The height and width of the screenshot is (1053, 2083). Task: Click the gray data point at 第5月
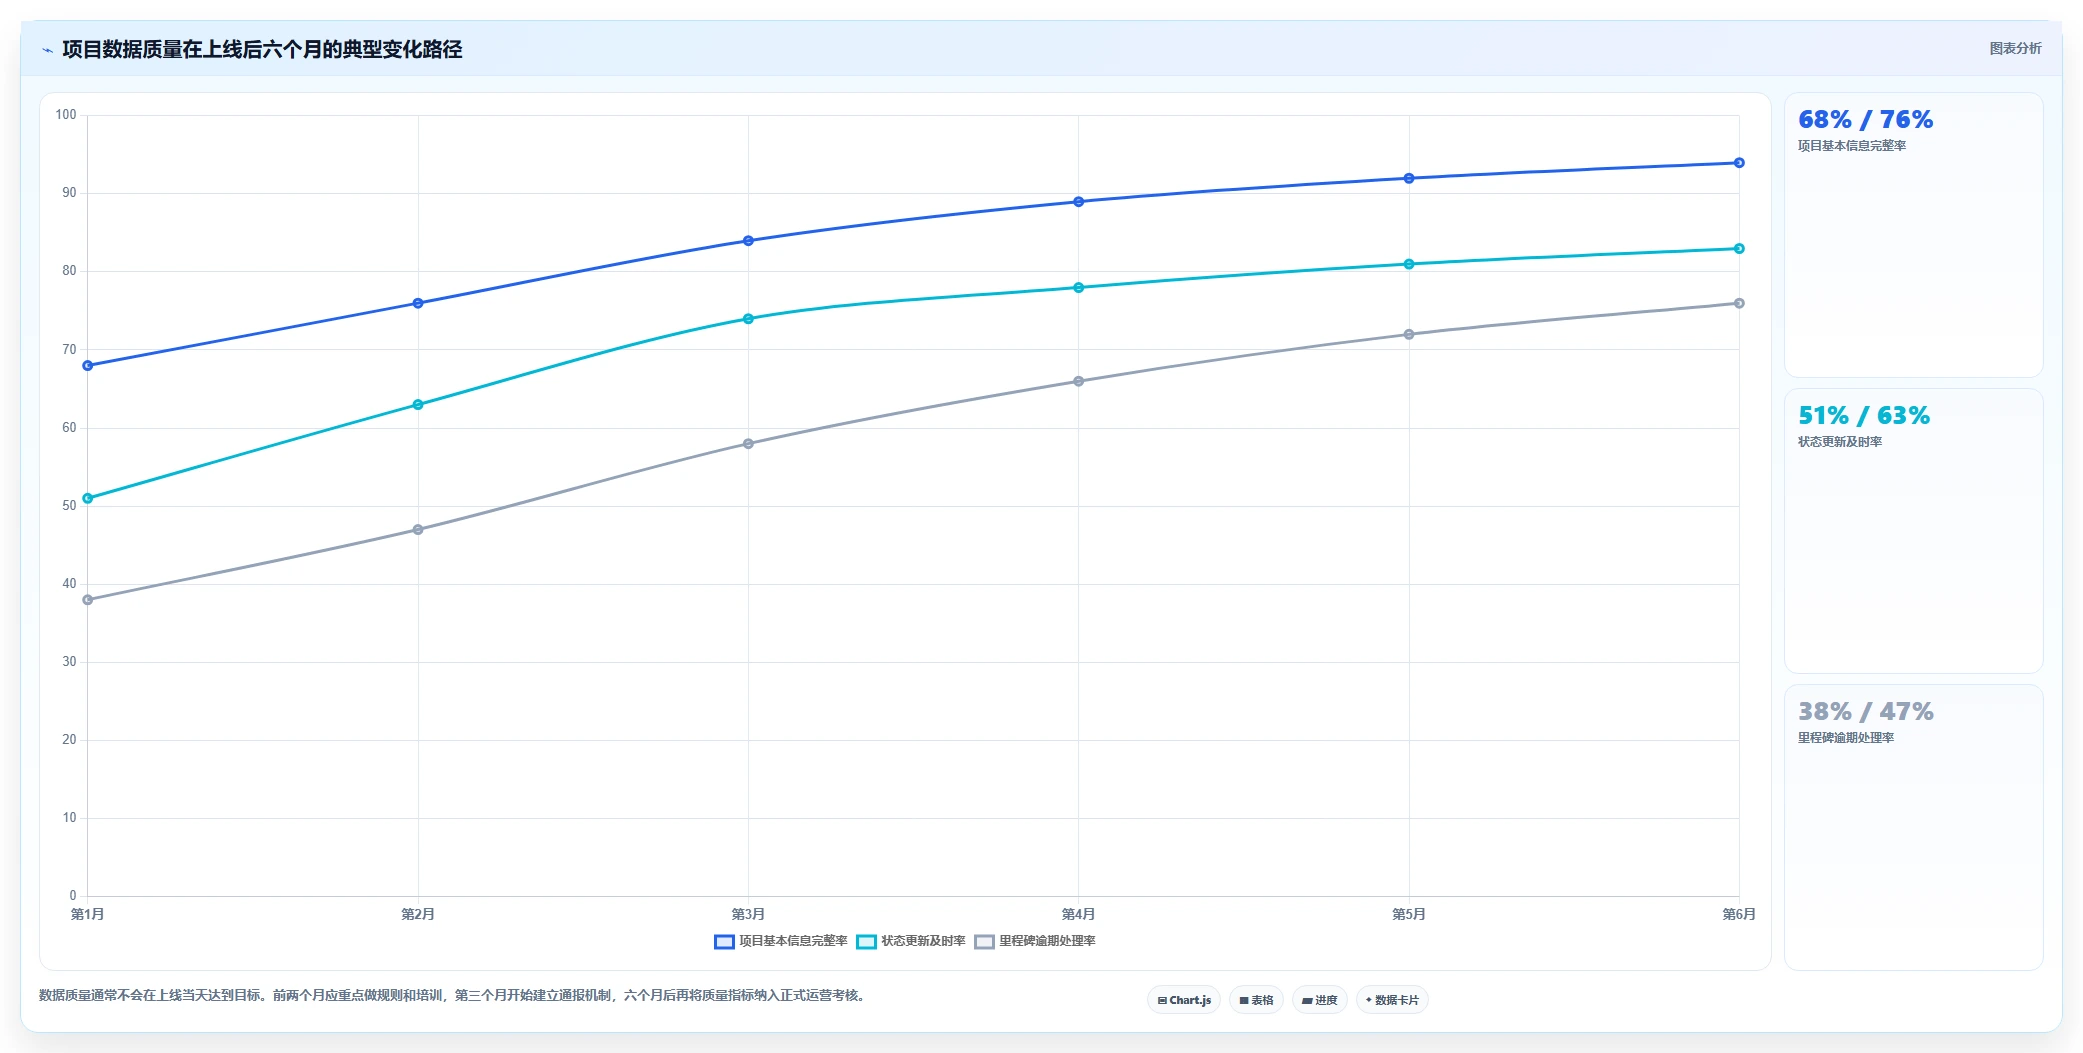pos(1409,335)
